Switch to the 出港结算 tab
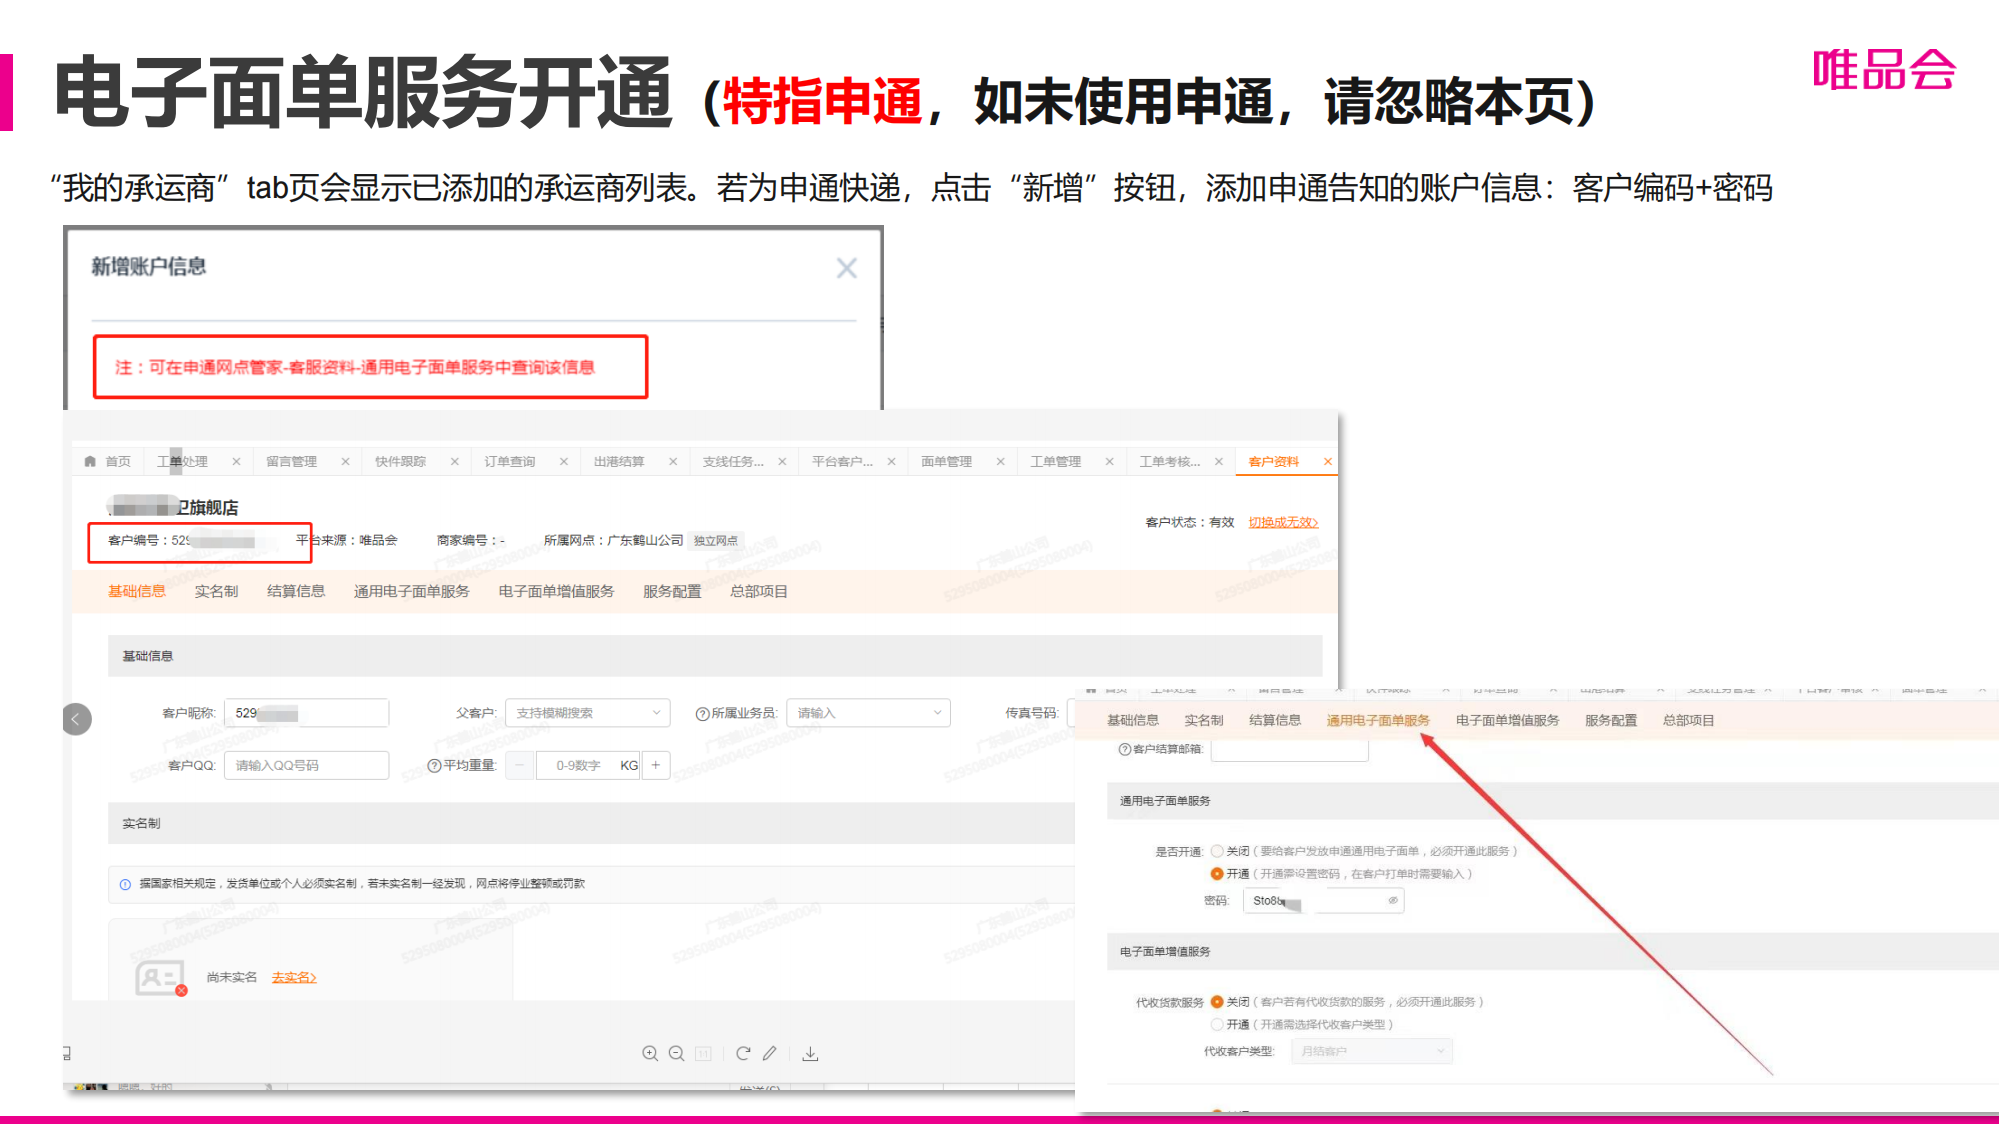Image resolution: width=2000 pixels, height=1125 pixels. point(619,461)
